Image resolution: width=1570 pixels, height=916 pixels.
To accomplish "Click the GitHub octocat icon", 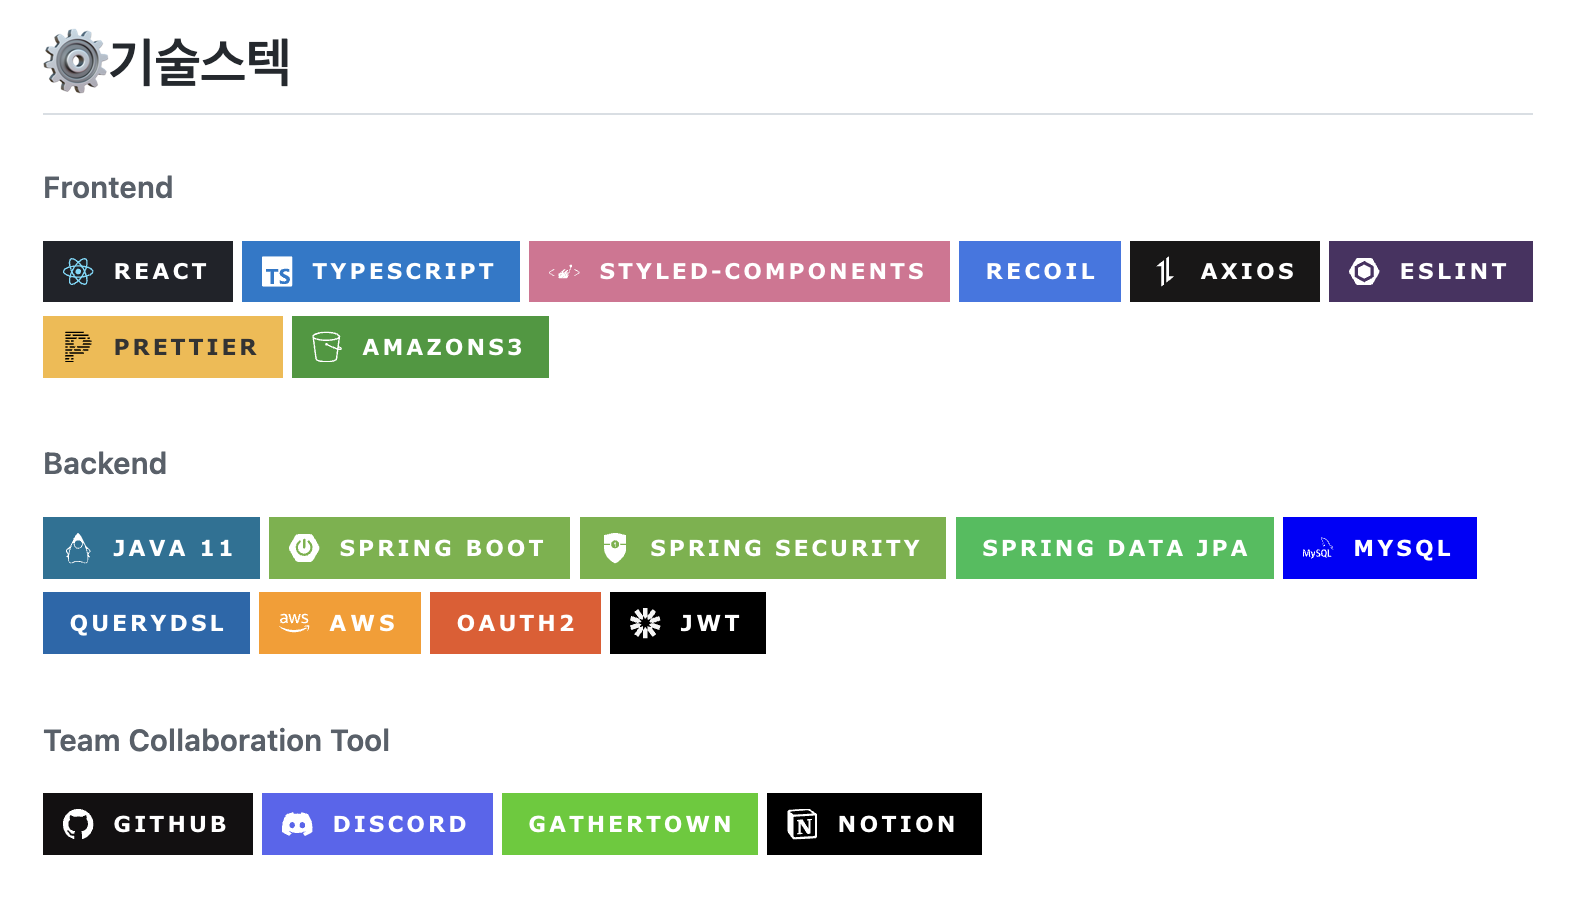I will click(x=78, y=824).
